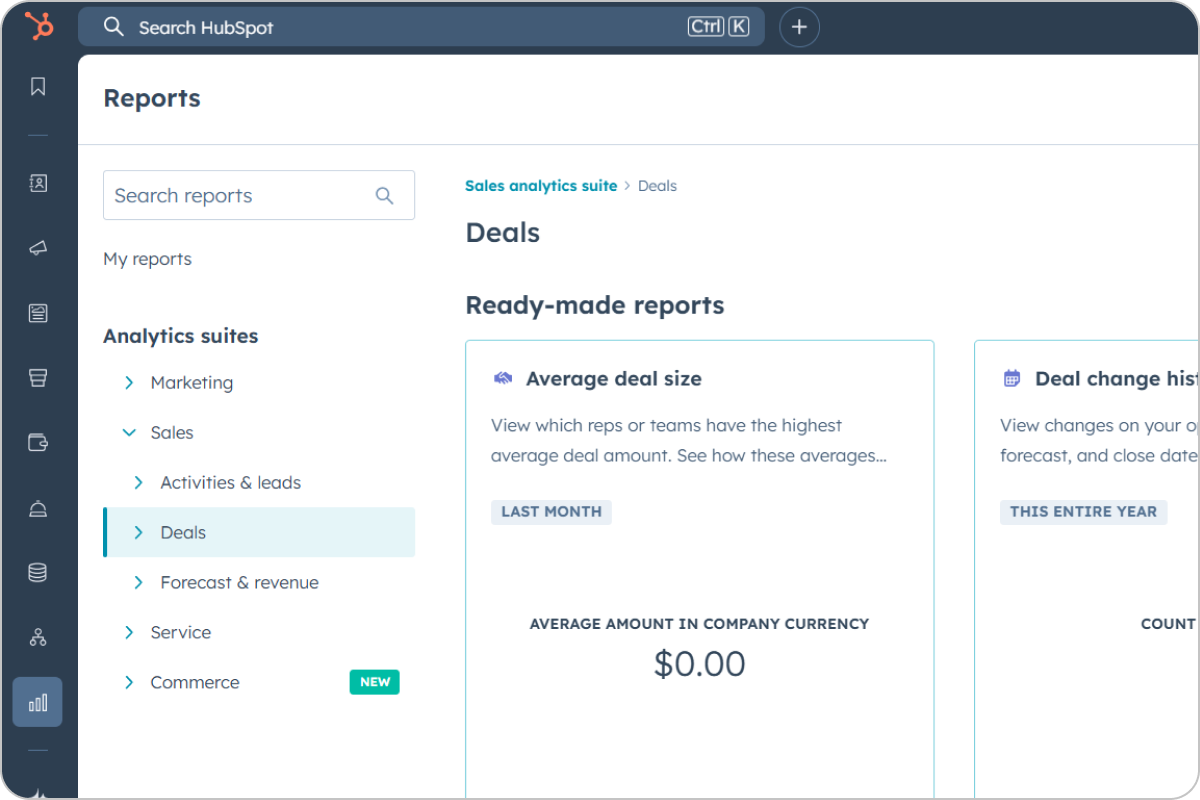Open the database sidebar icon
The width and height of the screenshot is (1200, 800).
point(38,572)
